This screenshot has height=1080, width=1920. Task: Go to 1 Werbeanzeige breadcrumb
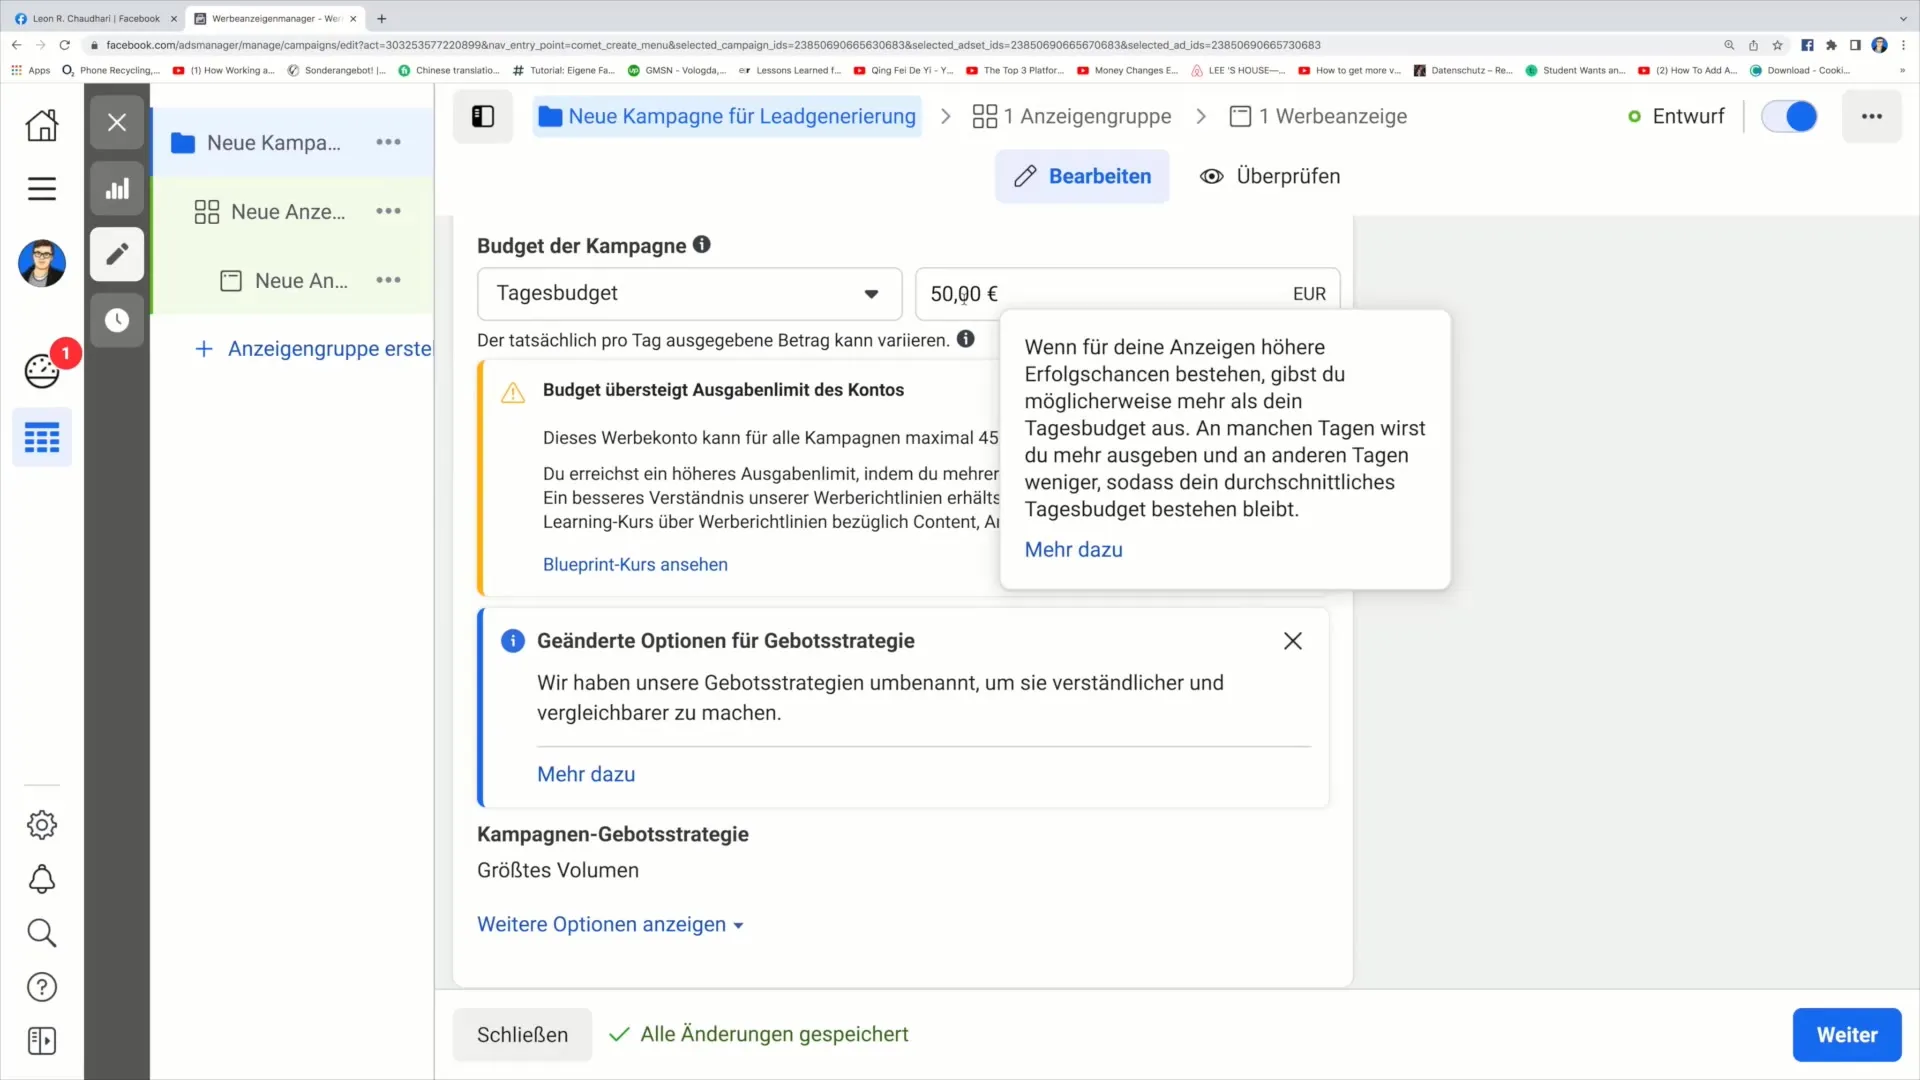(1317, 116)
